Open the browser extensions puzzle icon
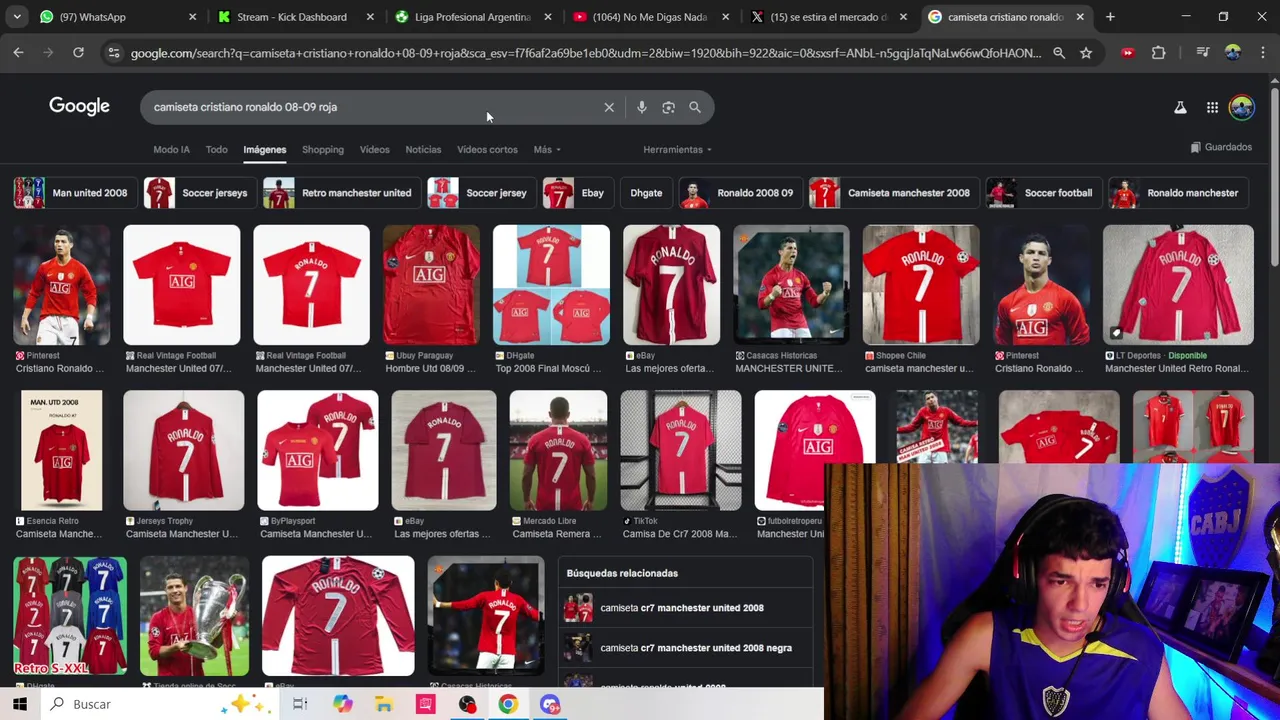Screen dimensions: 1280x720 pos(1159,53)
